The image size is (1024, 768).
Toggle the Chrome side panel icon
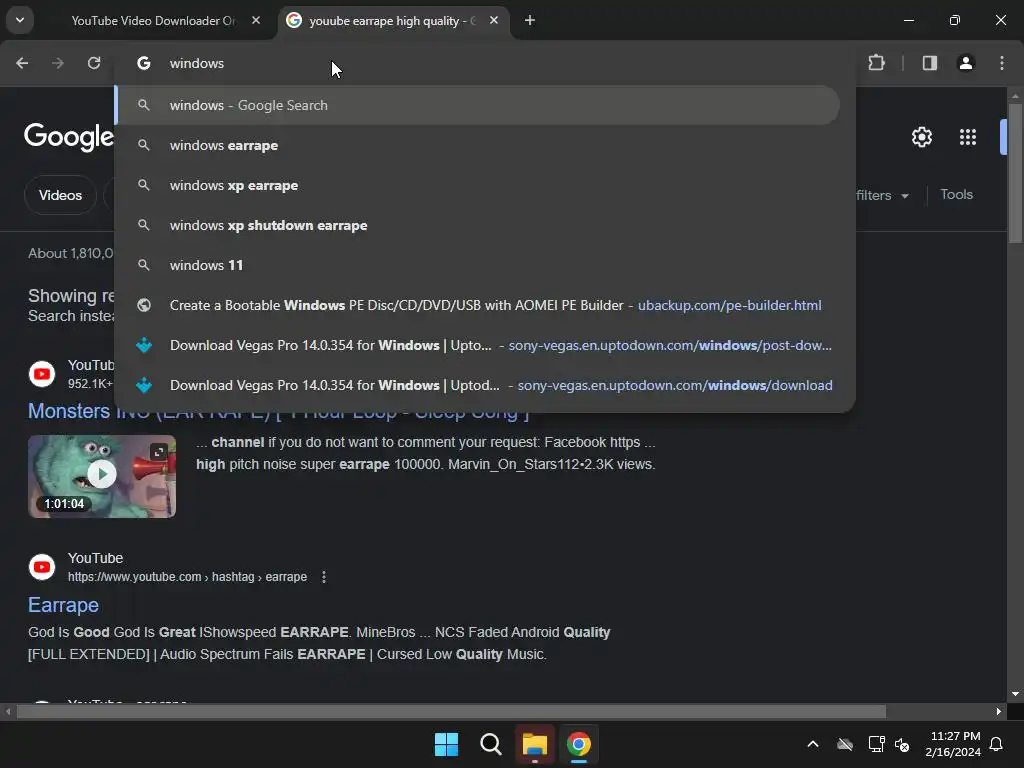pyautogui.click(x=929, y=63)
